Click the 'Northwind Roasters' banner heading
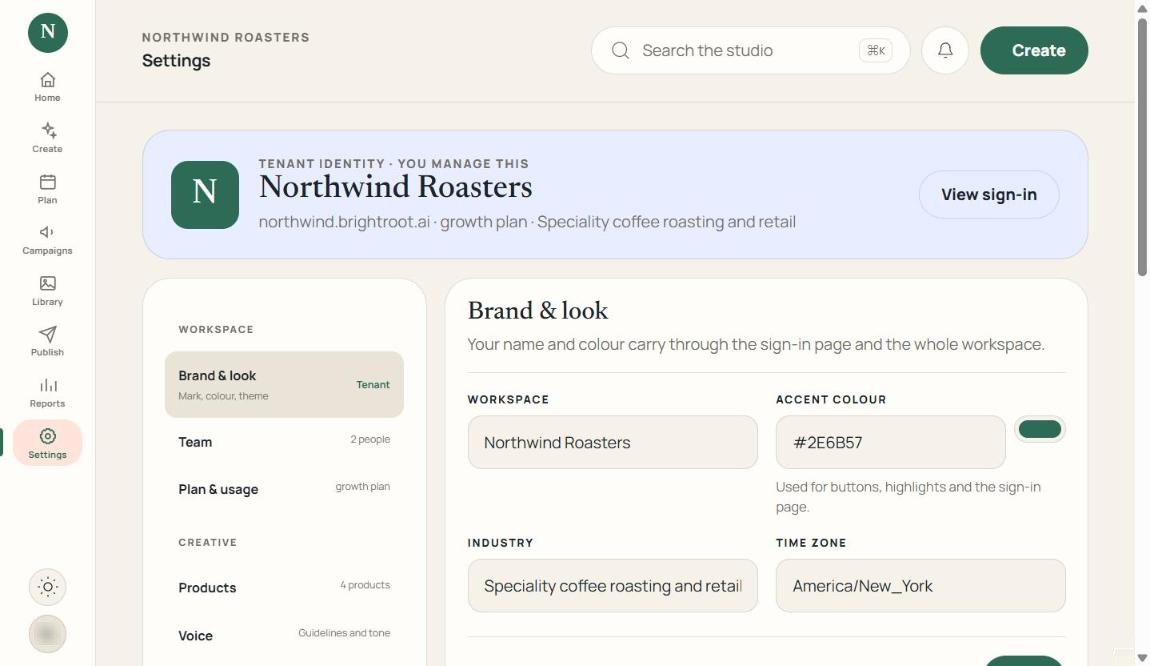Image resolution: width=1150 pixels, height=666 pixels. pyautogui.click(x=395, y=187)
